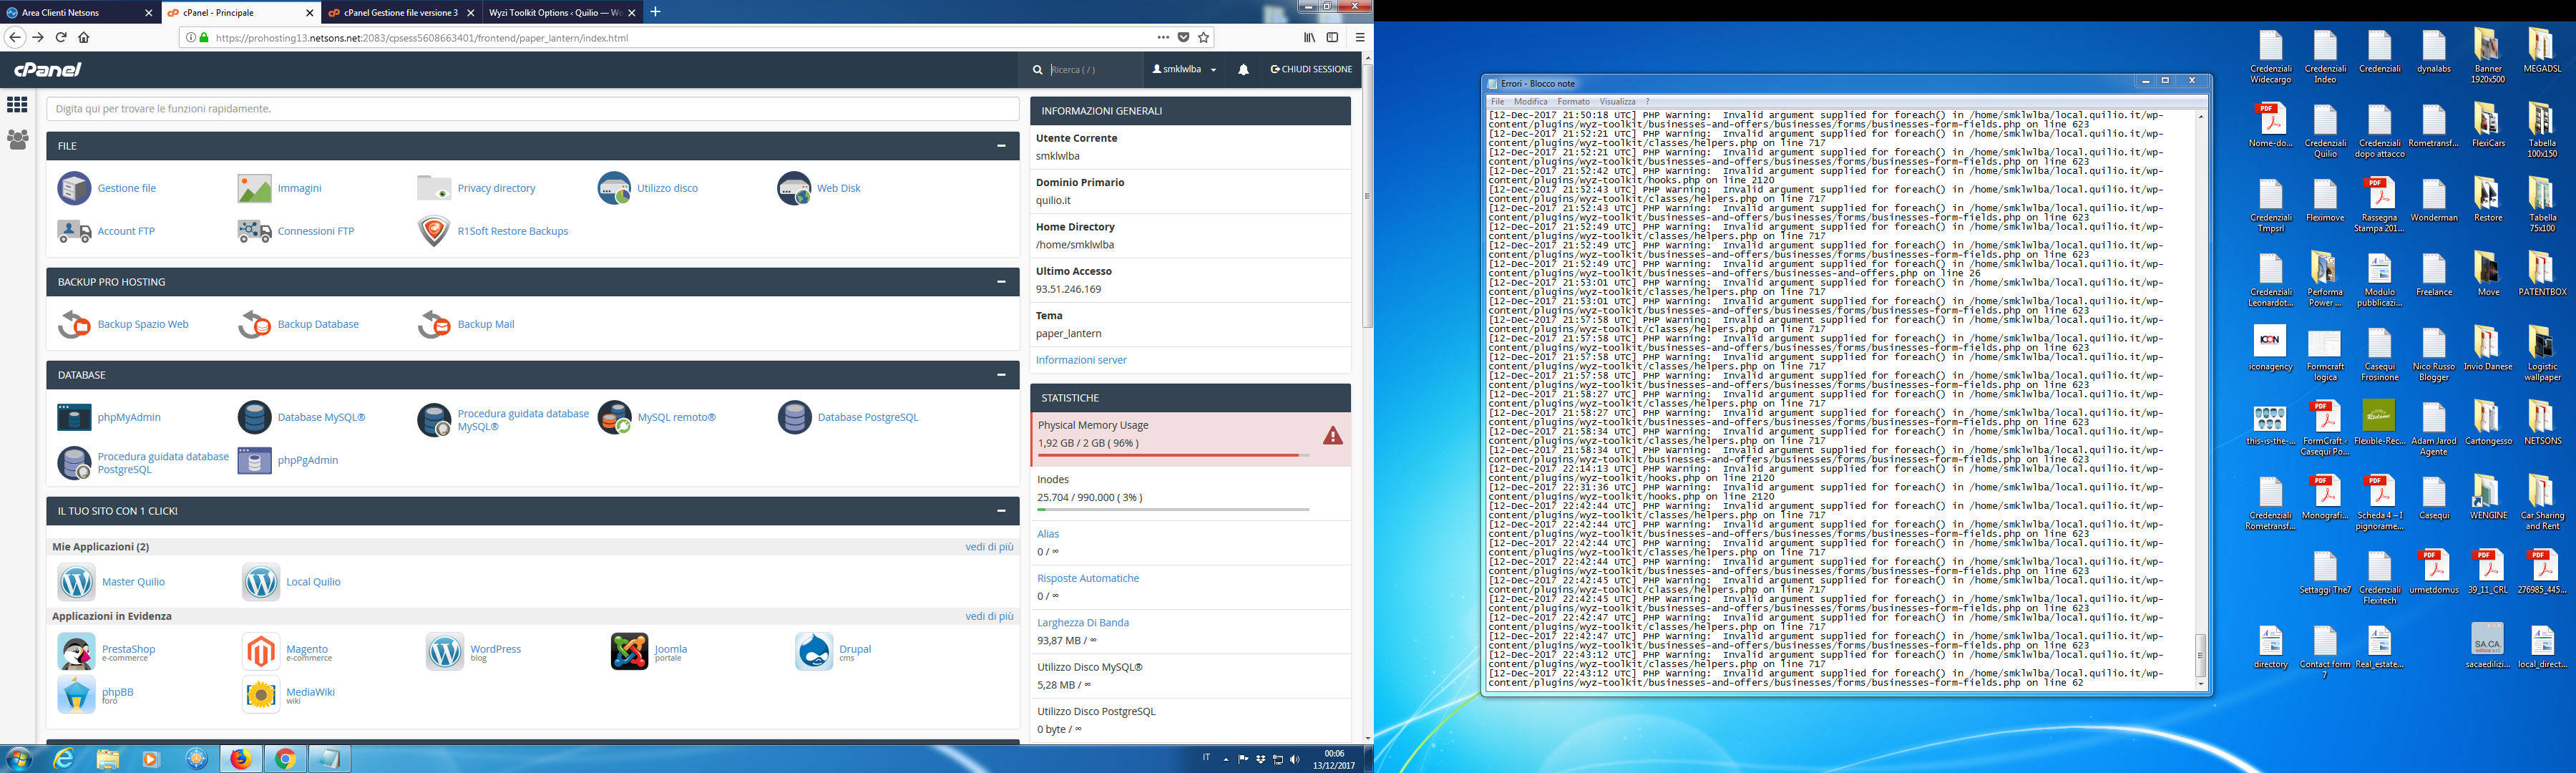Click the notifications bell icon

pyautogui.click(x=1243, y=70)
